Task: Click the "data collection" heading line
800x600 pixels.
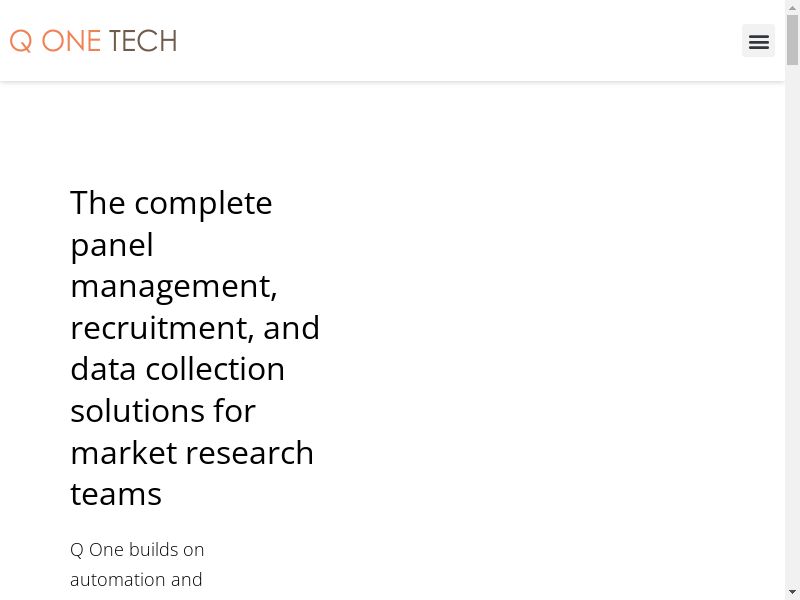Action: click(x=177, y=369)
